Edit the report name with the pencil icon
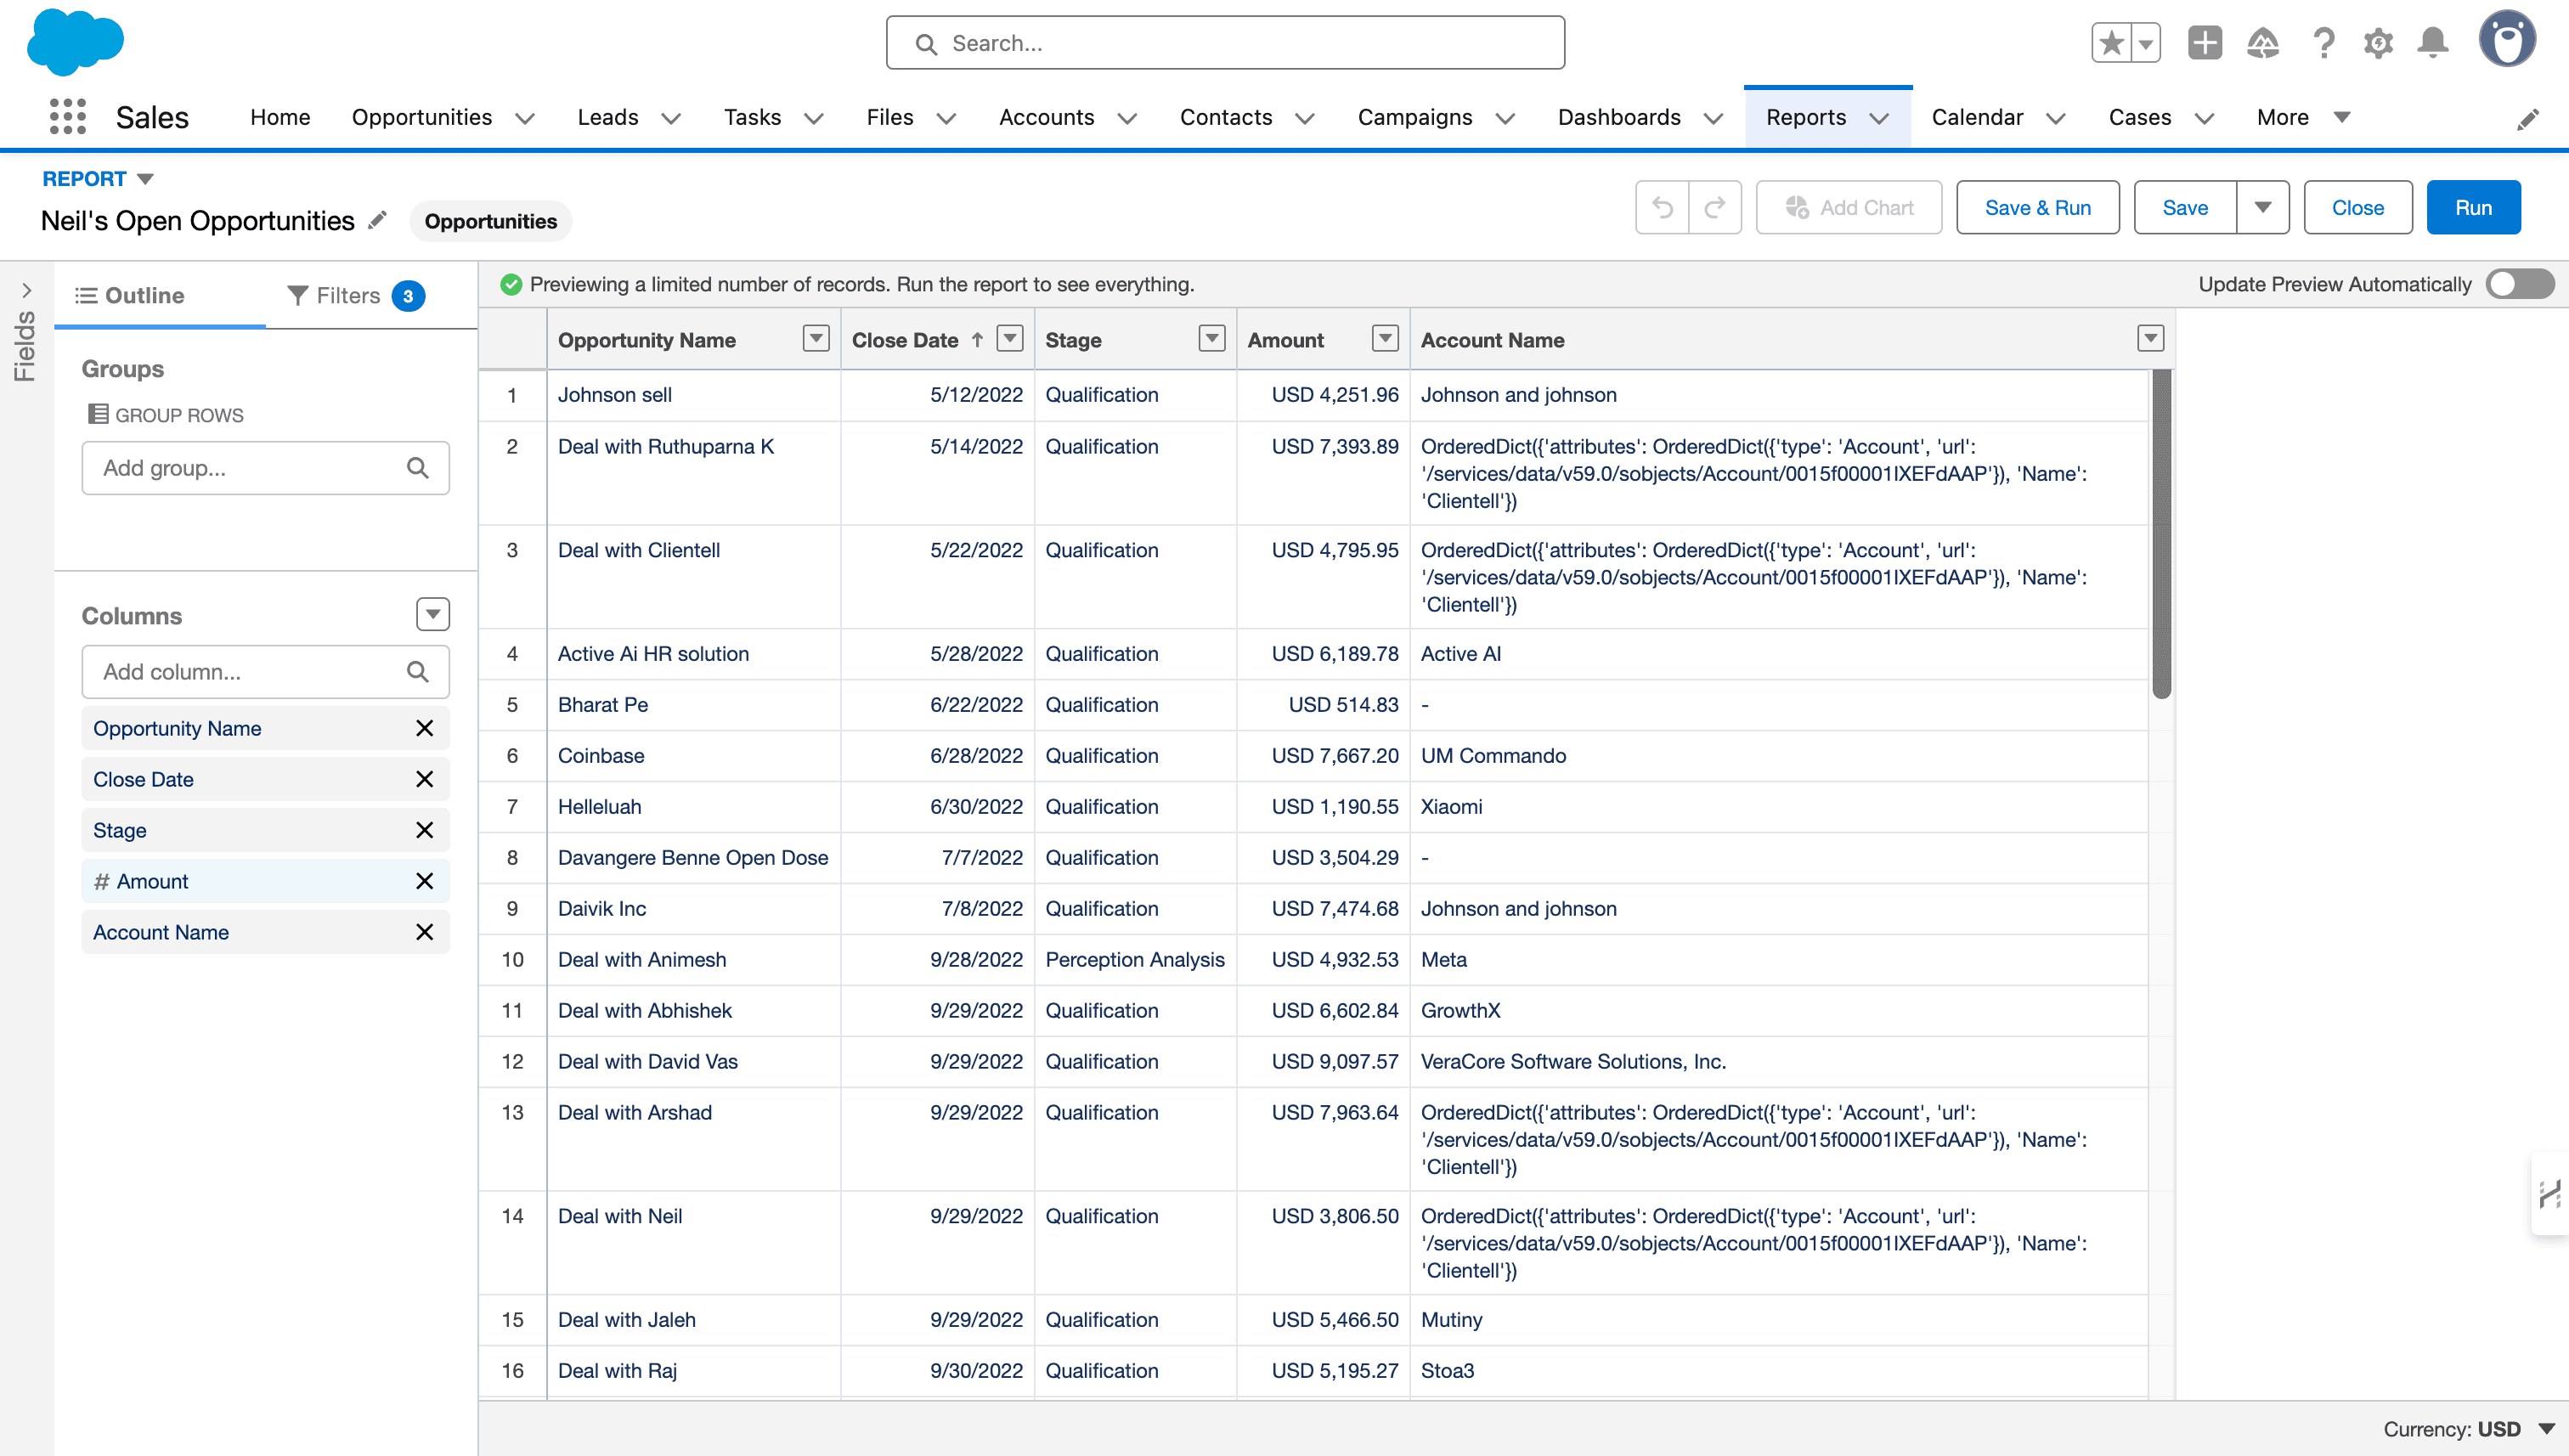The image size is (2569, 1456). pyautogui.click(x=377, y=220)
